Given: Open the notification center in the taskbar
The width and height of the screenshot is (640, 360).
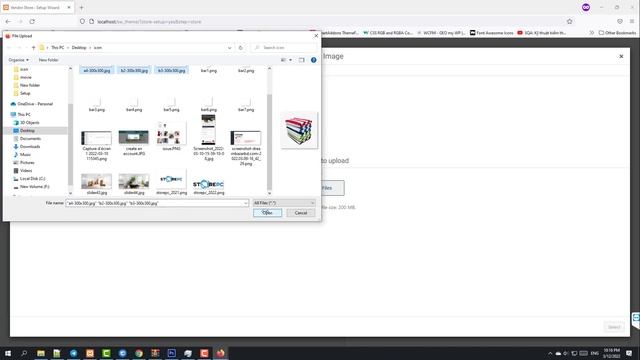Looking at the screenshot, I should tap(629, 353).
